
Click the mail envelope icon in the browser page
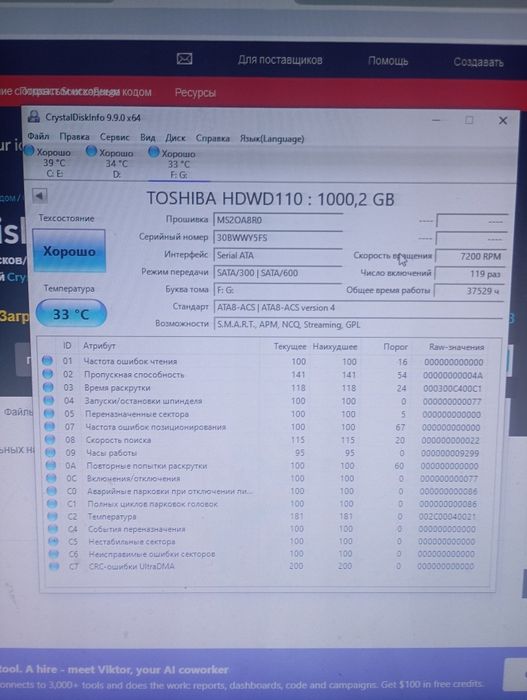(184, 58)
